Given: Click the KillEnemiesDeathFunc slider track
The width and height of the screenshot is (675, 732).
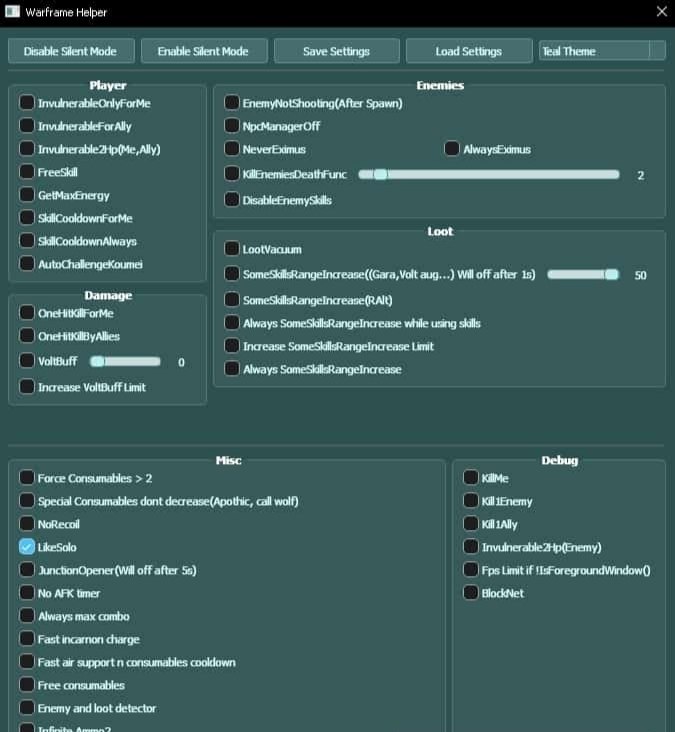Looking at the screenshot, I should point(489,175).
